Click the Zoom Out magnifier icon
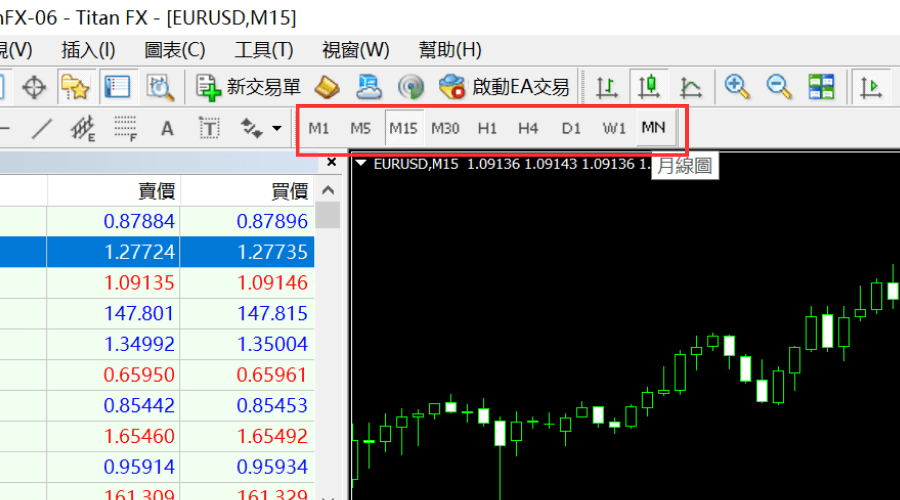Viewport: 900px width, 500px height. (x=779, y=87)
